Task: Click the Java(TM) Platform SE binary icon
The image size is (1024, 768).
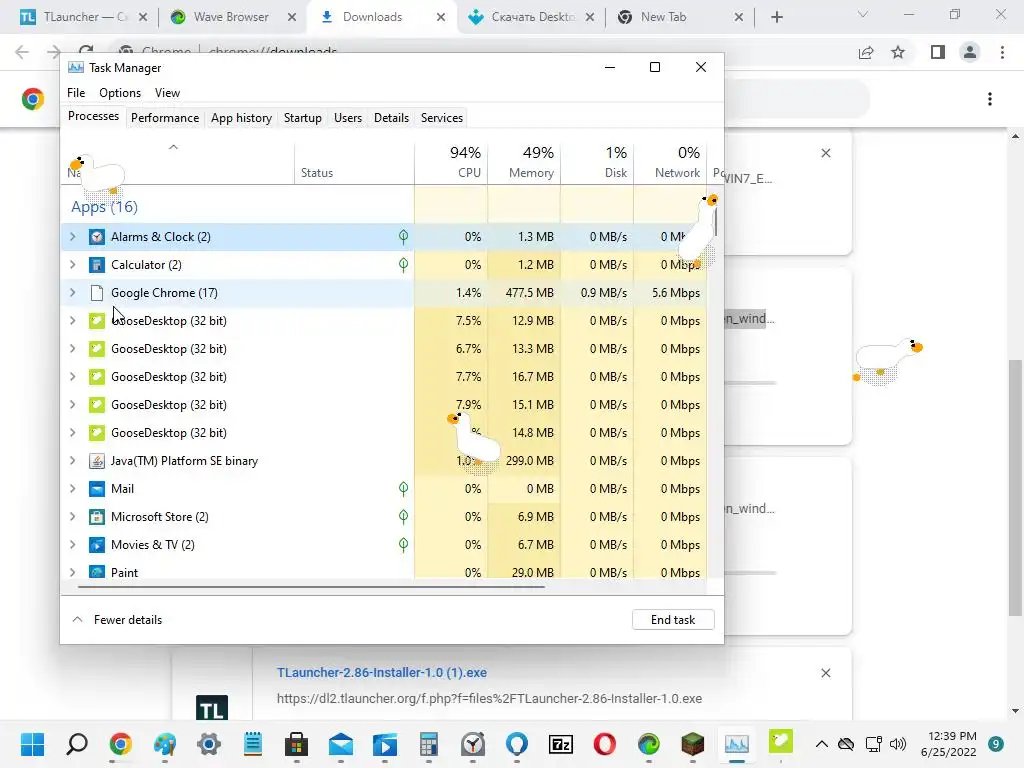Action: pyautogui.click(x=97, y=461)
